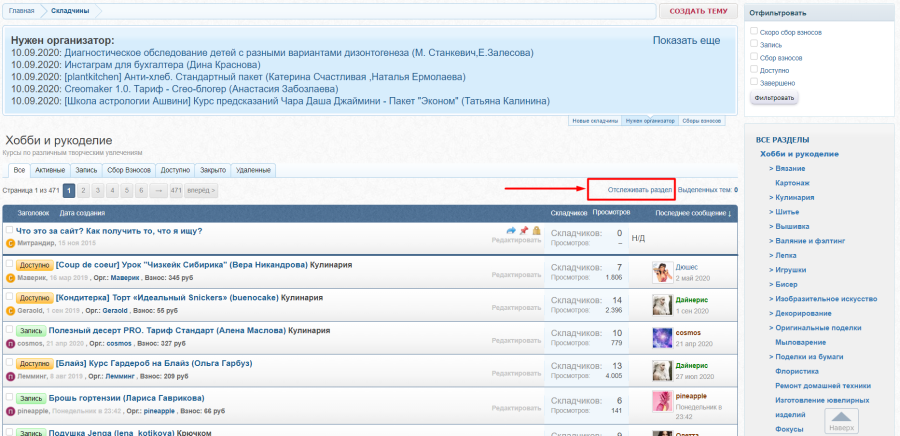Click pineapple's pink avatar image

(661, 402)
